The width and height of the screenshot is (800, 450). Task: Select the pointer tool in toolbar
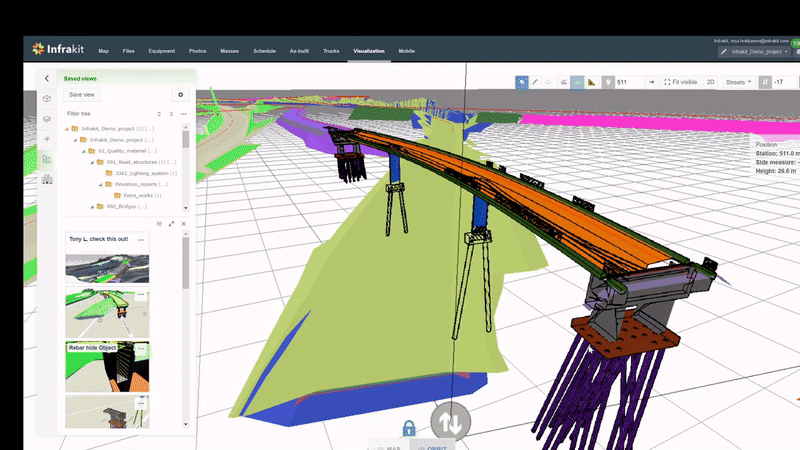coord(521,82)
